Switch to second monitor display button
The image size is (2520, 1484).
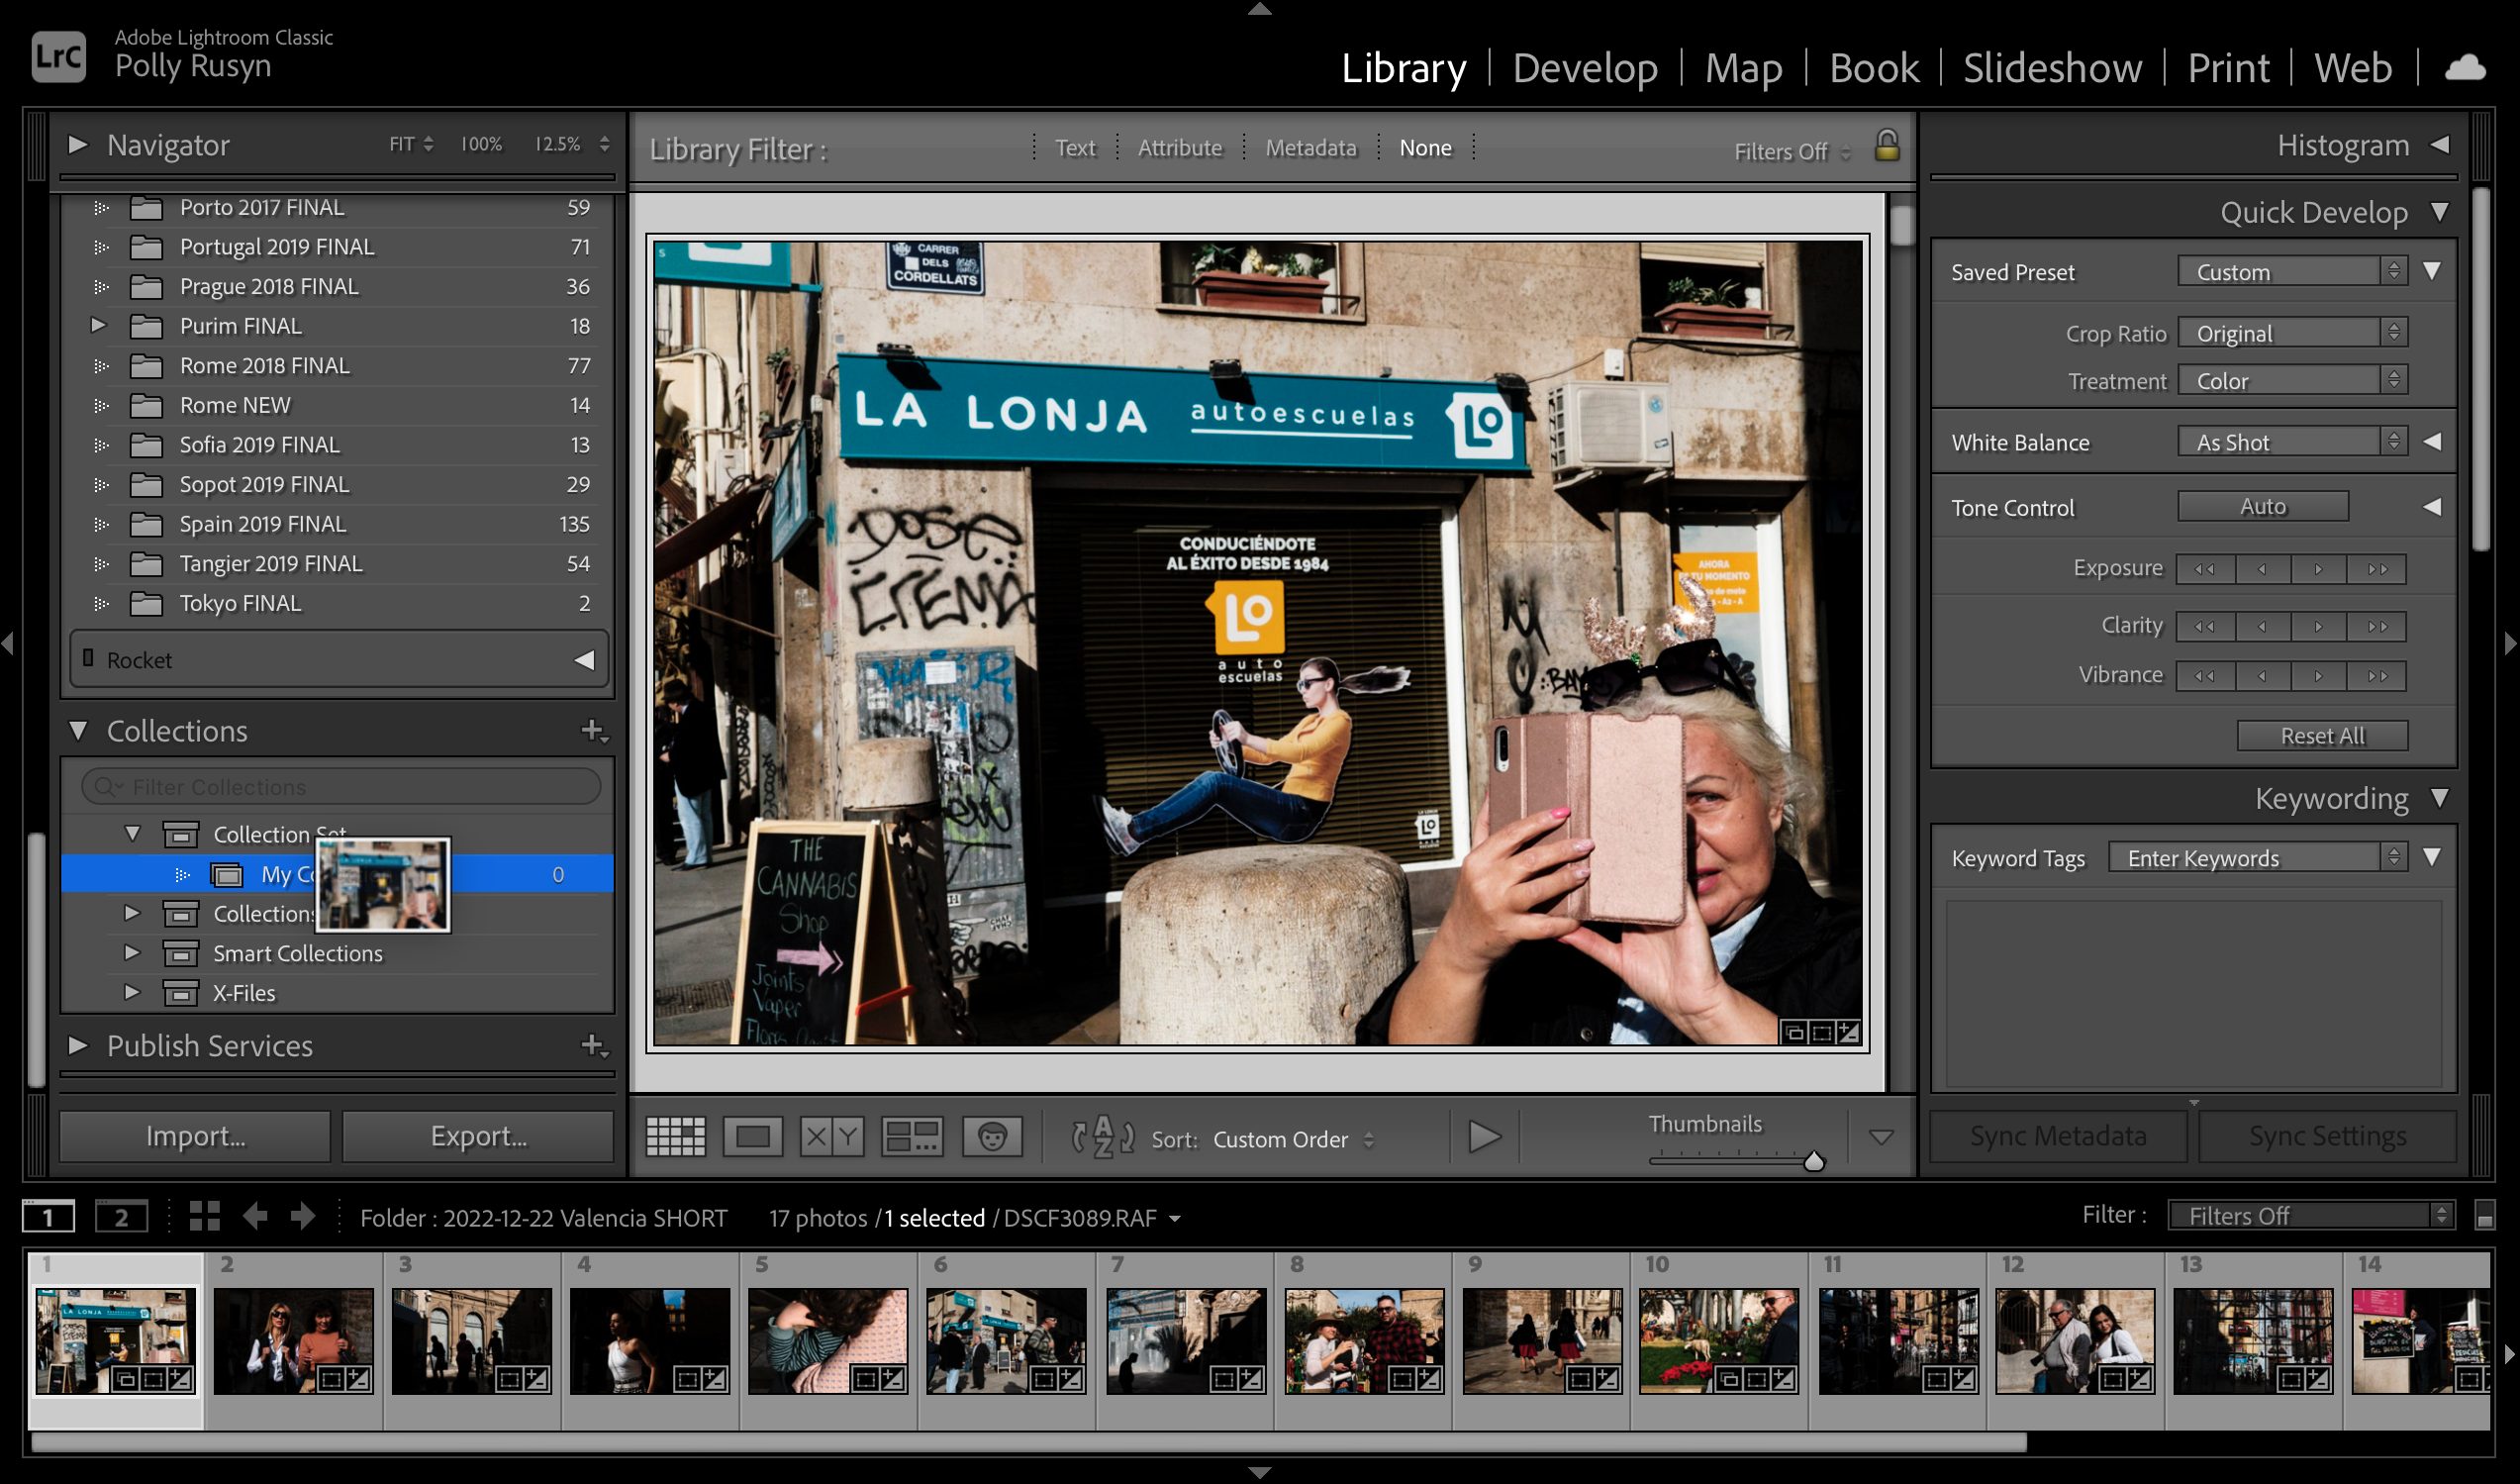pyautogui.click(x=120, y=1217)
